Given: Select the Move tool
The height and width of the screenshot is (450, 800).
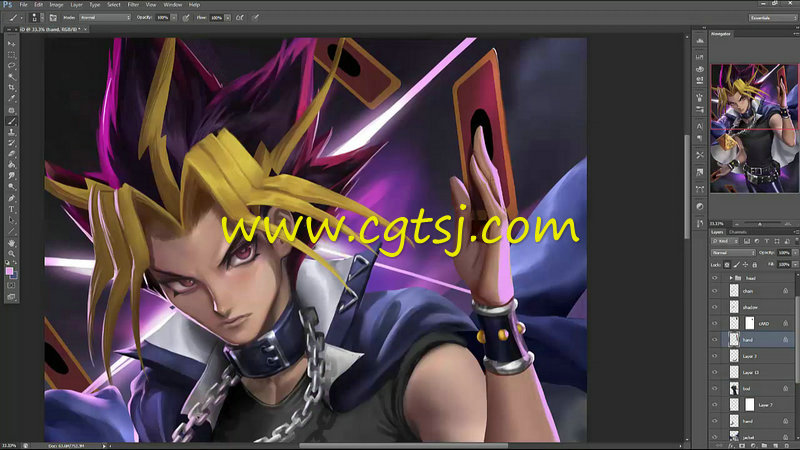Looking at the screenshot, I should [x=11, y=43].
